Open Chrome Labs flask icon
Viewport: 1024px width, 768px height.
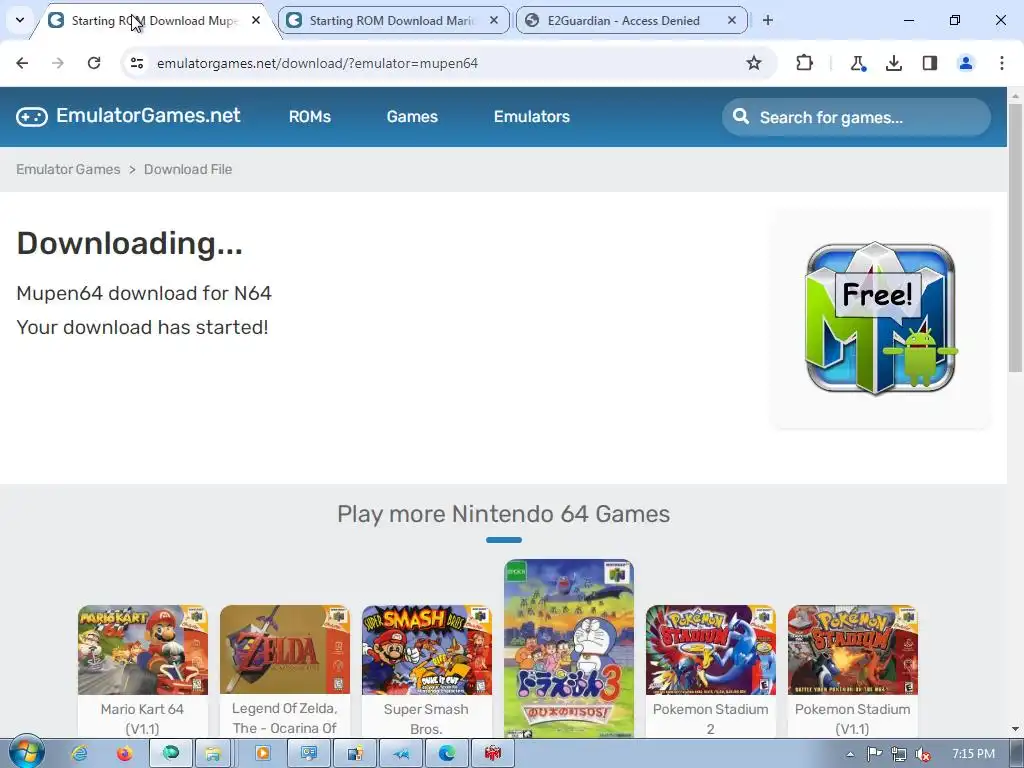[x=857, y=63]
